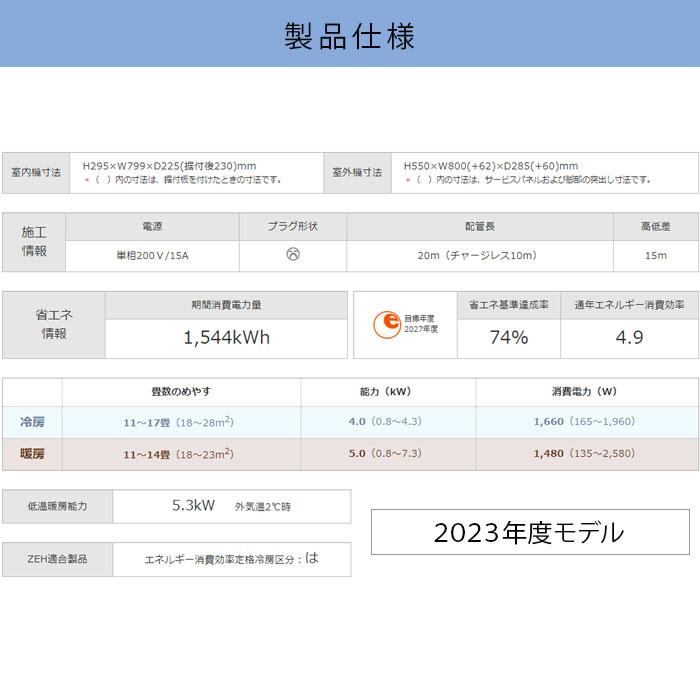Select the 1,544kWh value
Screen dimensions: 700x700
pyautogui.click(x=227, y=338)
